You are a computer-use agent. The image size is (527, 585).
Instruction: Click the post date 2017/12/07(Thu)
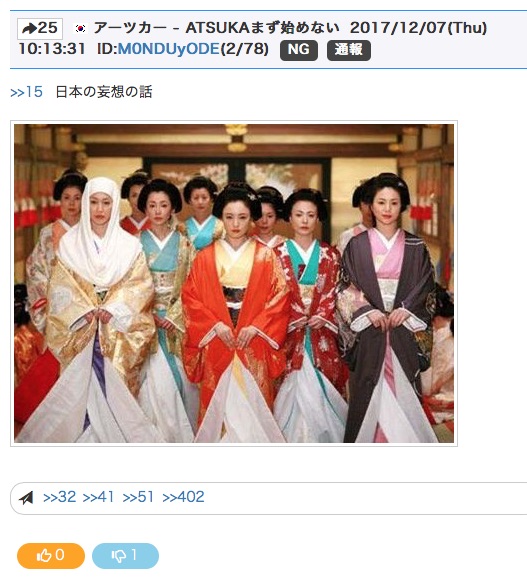tap(418, 28)
